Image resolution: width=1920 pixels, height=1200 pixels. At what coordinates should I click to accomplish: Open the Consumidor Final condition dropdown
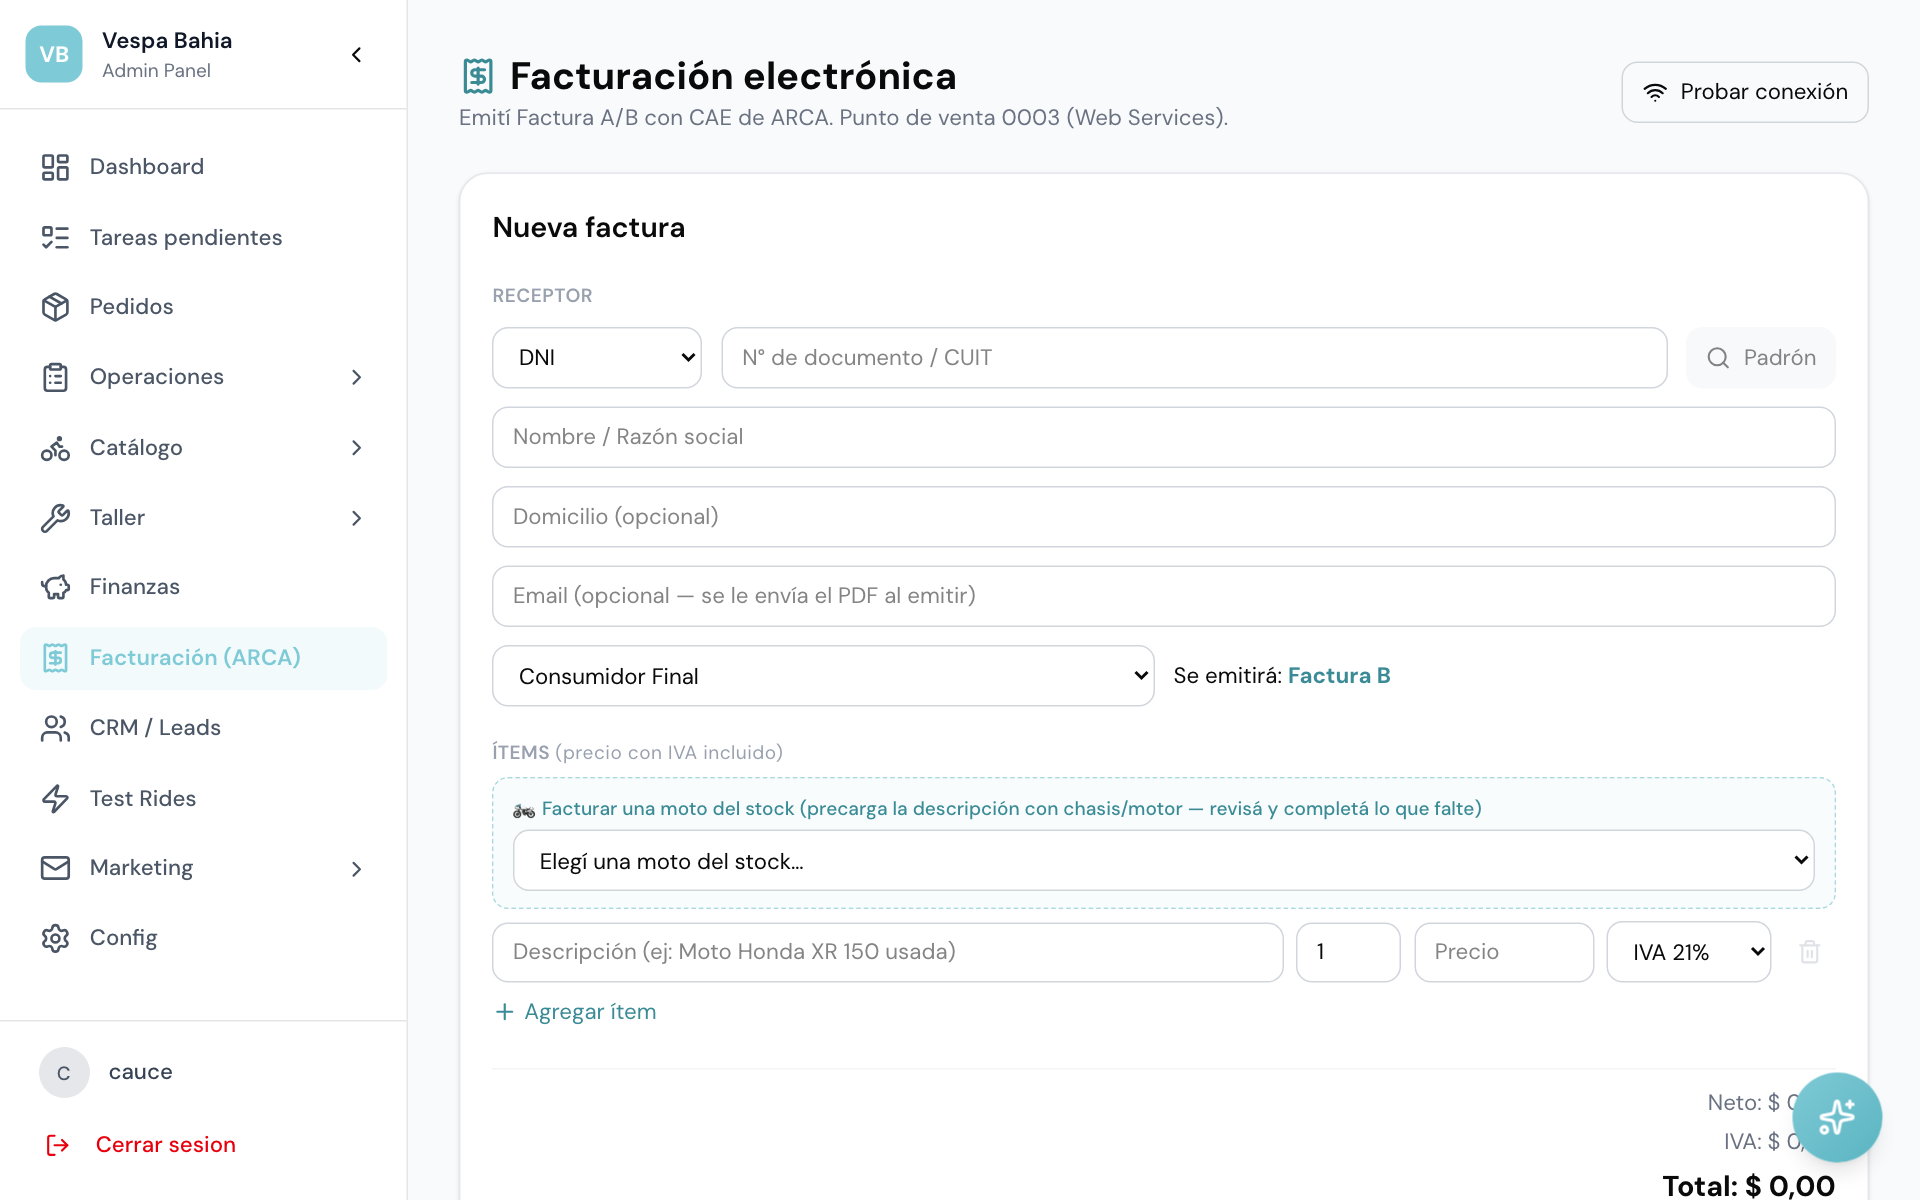click(823, 676)
